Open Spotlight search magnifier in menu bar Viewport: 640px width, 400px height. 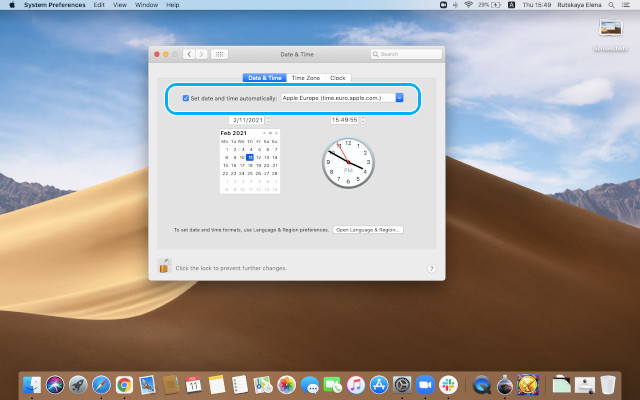611,5
